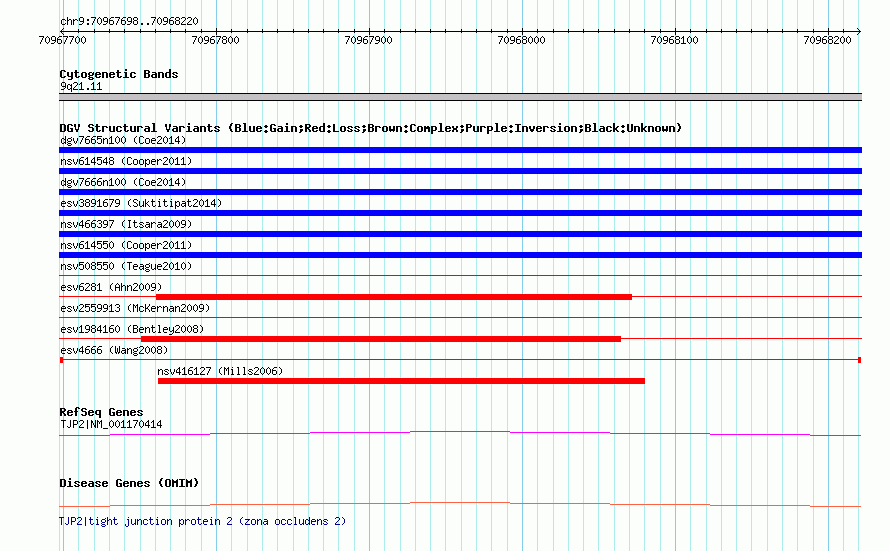Click the nsv614550 (Cooper2011) variant label
Viewport: 890px width, 551px height.
point(126,245)
